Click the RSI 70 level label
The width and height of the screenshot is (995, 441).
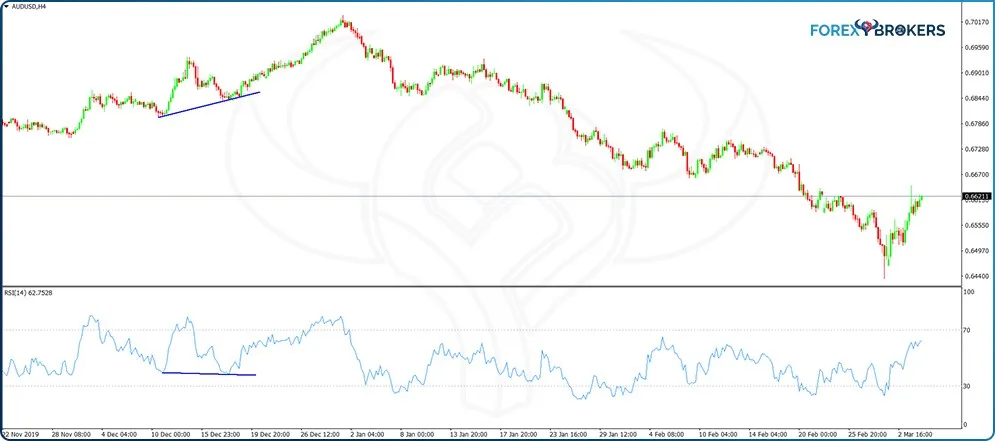pyautogui.click(x=968, y=330)
